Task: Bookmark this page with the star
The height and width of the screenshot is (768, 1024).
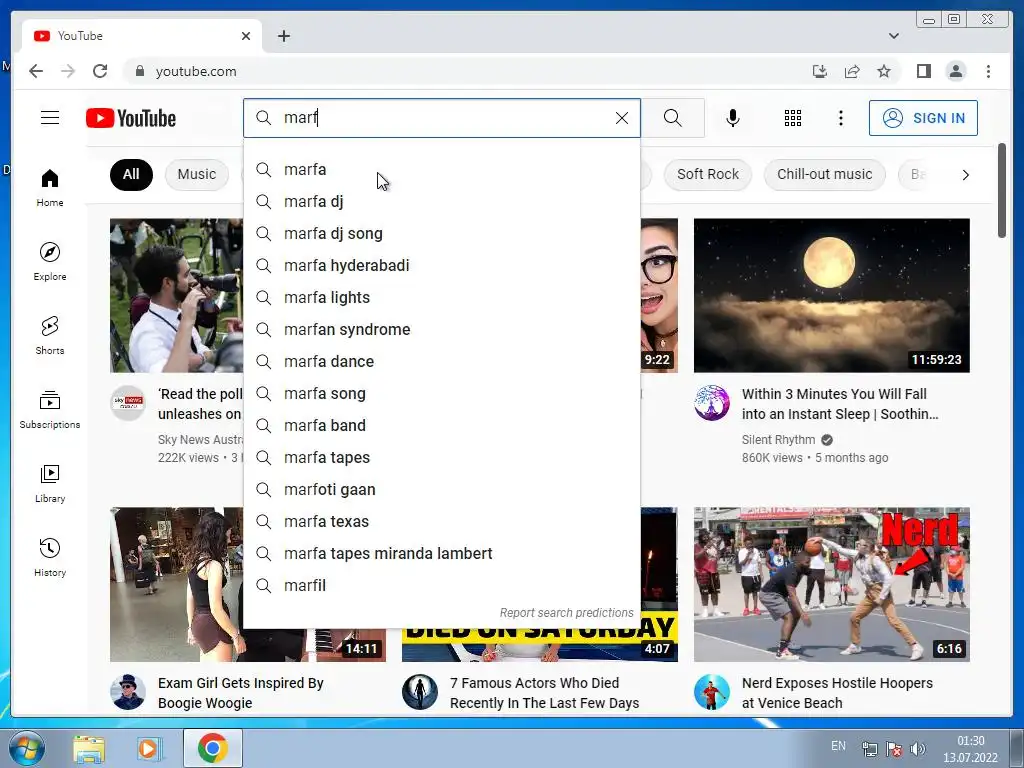Action: click(x=884, y=71)
